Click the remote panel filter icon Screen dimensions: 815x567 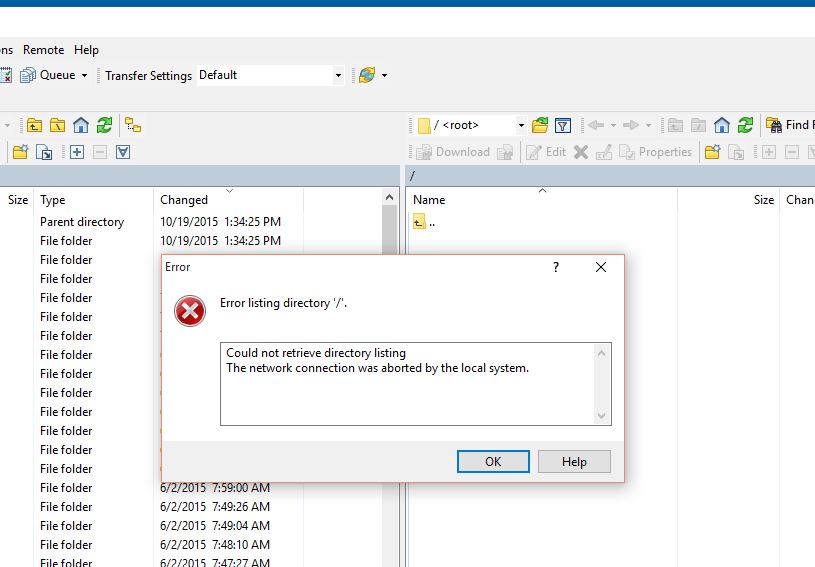point(563,125)
